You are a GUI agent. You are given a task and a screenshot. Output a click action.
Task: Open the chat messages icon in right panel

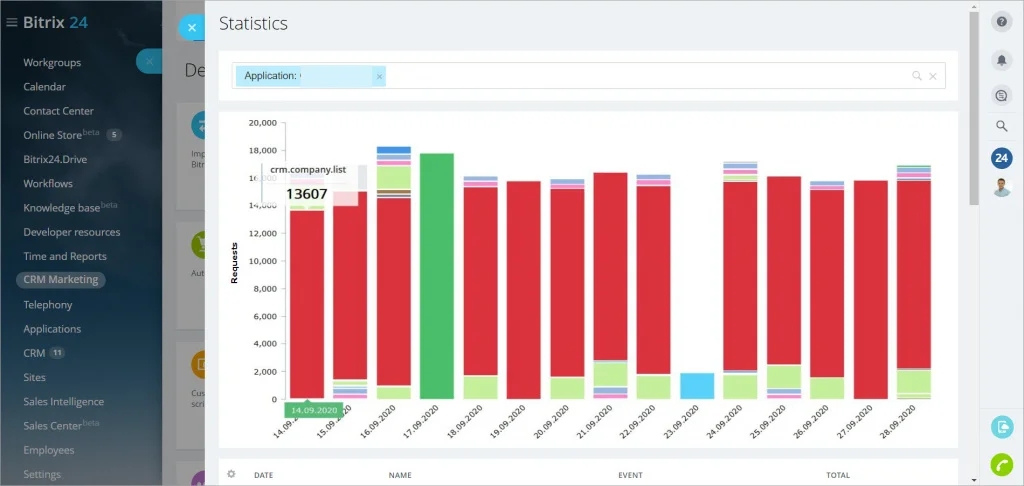(x=1001, y=95)
